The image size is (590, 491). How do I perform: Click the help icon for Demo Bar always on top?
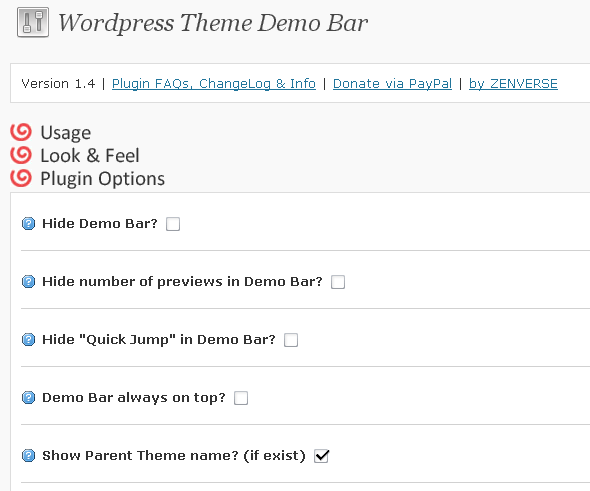pyautogui.click(x=28, y=397)
